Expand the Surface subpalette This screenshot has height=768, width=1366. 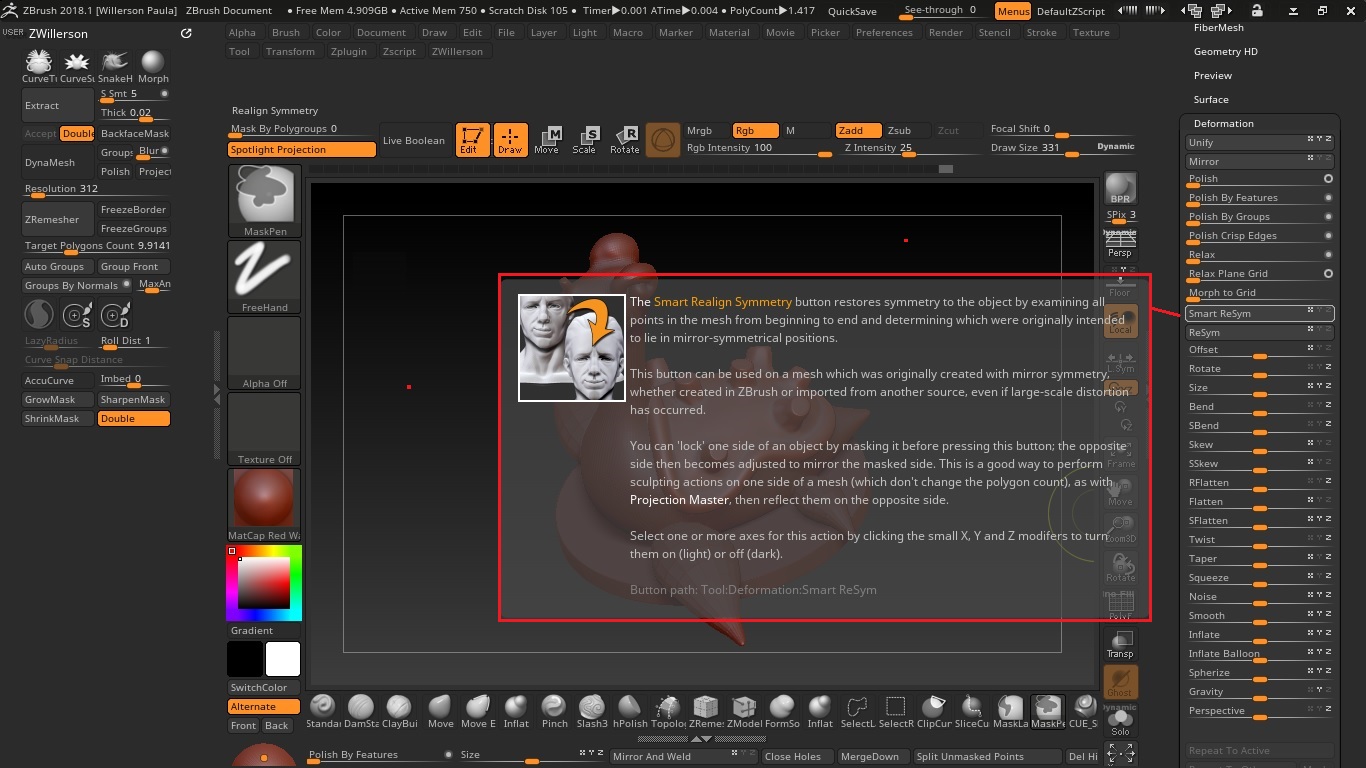(1210, 99)
